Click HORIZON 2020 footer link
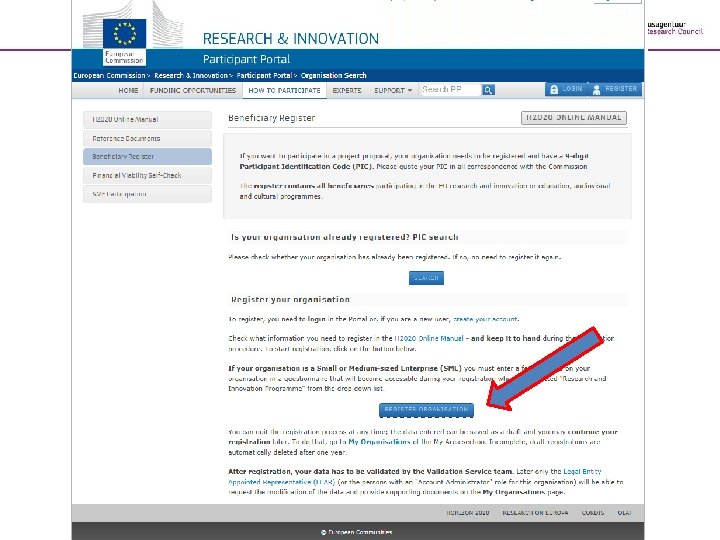This screenshot has height=540, width=720. point(468,513)
